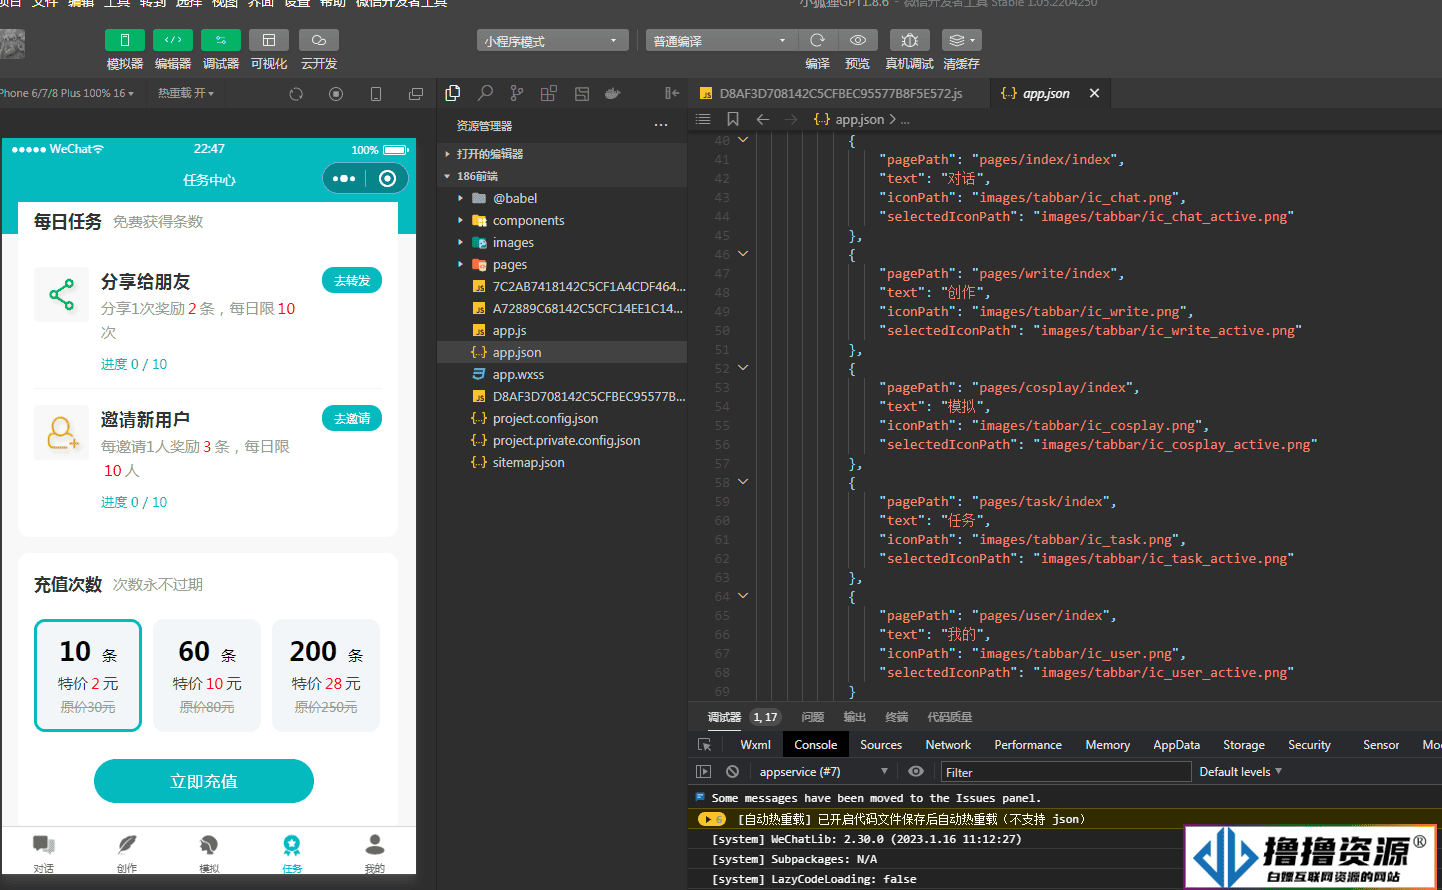Click the clear cache icon
The image size is (1442, 890).
(x=961, y=40)
